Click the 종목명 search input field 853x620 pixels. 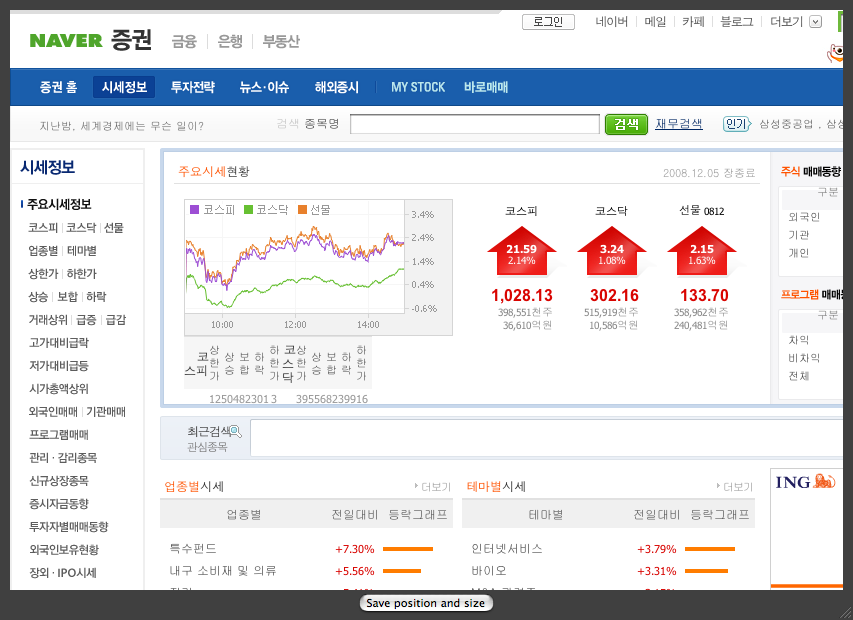click(x=475, y=124)
